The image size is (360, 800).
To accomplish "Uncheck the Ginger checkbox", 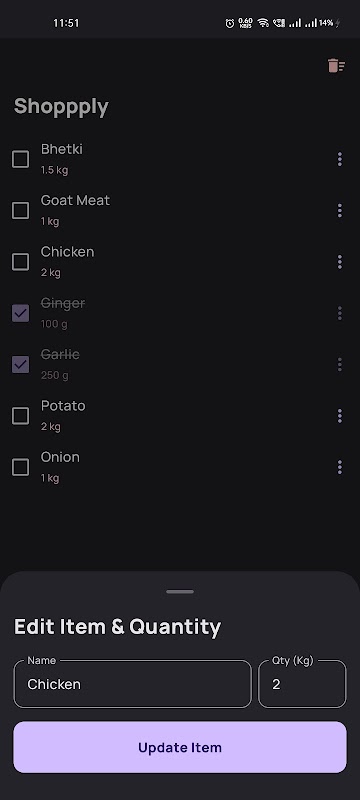I will coord(20,313).
